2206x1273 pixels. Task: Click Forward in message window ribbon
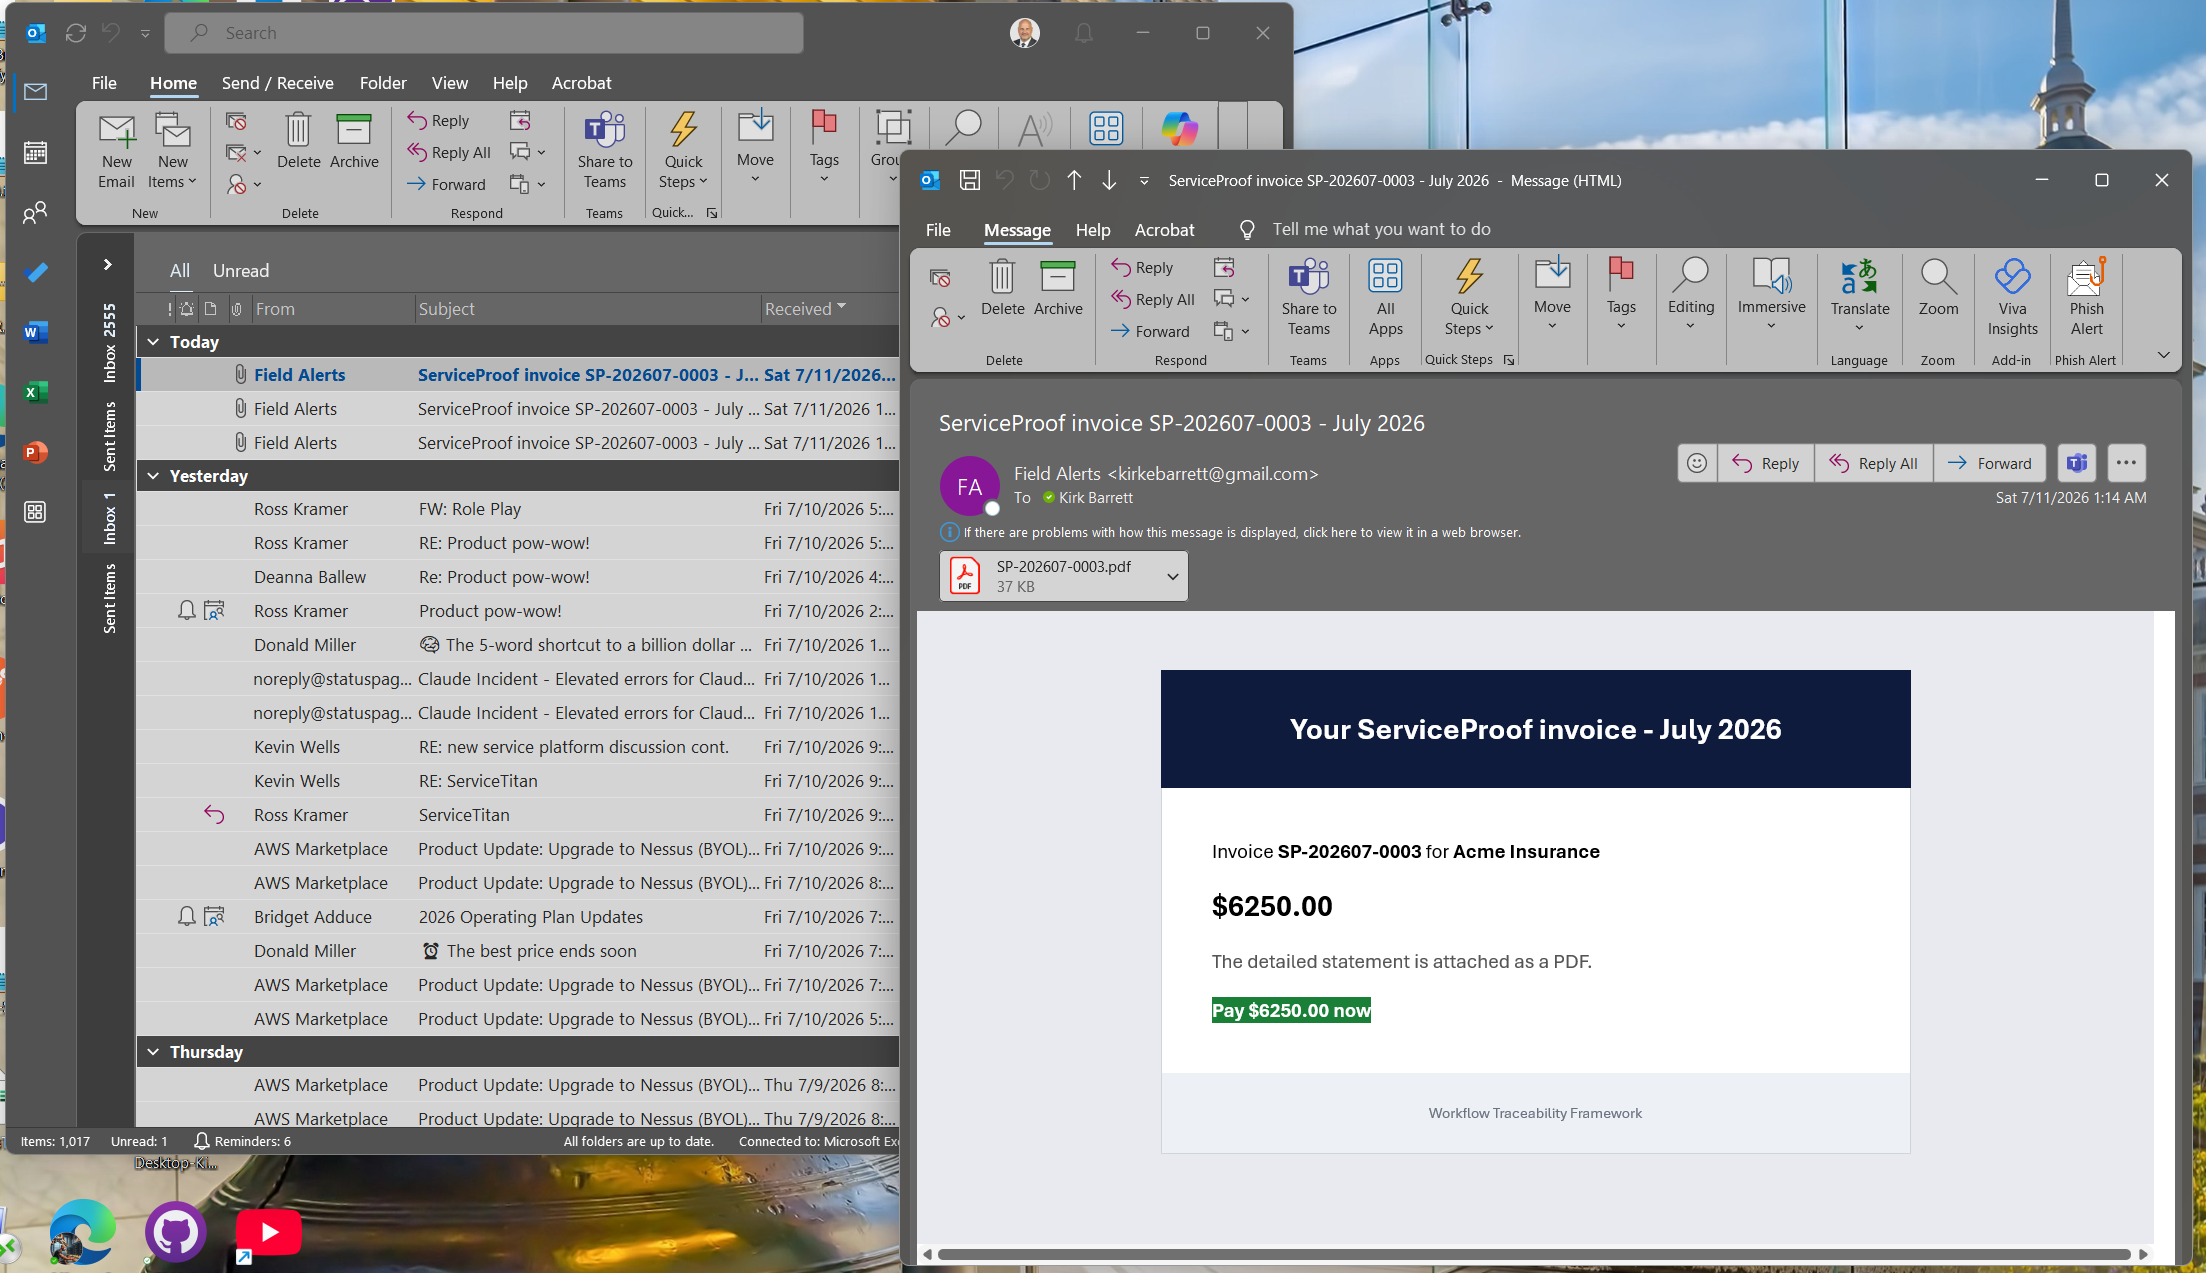[x=1150, y=332]
